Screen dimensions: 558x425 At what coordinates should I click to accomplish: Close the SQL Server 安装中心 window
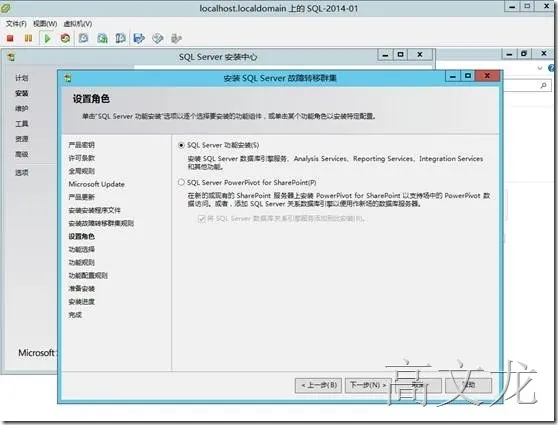(x=420, y=55)
